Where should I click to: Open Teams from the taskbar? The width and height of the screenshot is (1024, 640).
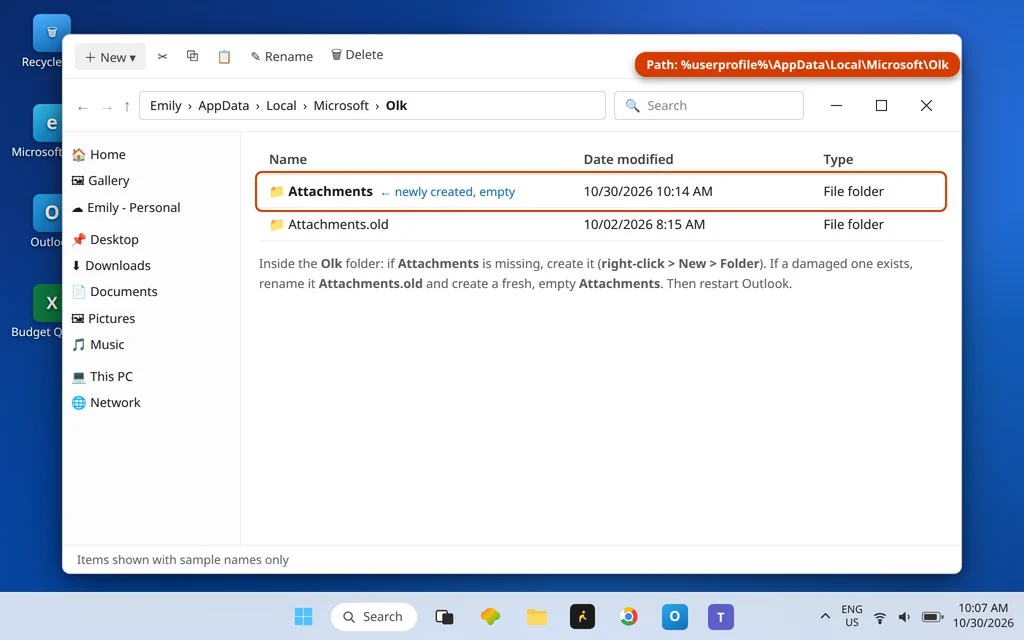pyautogui.click(x=721, y=616)
